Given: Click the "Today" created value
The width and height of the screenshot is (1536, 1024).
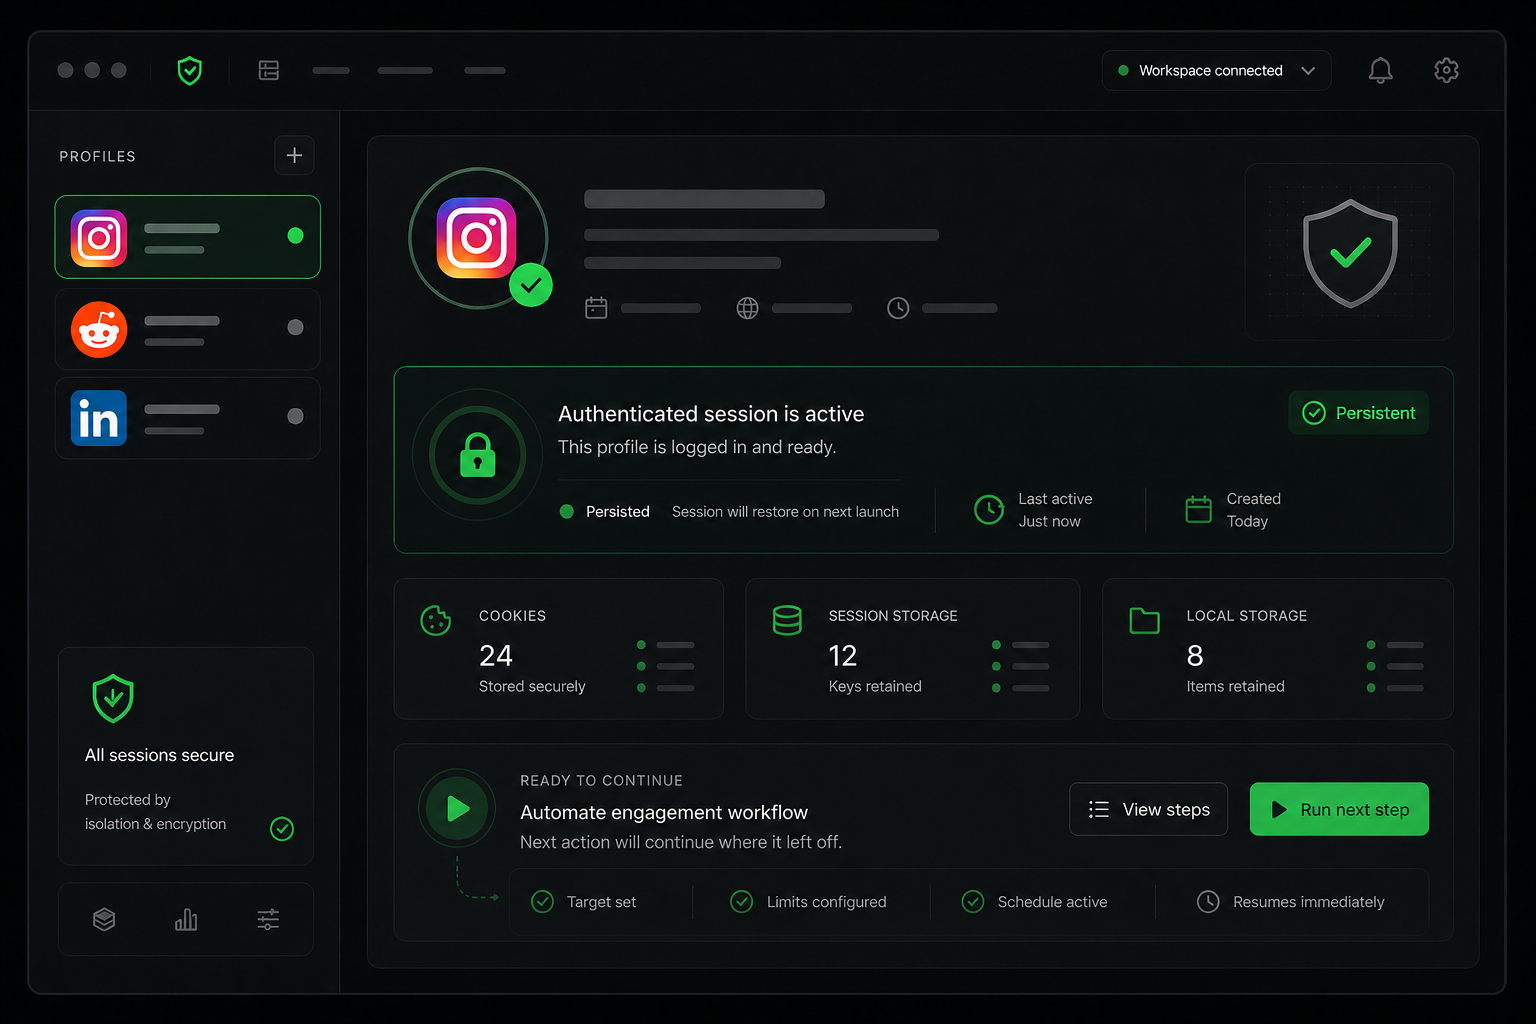Looking at the screenshot, I should point(1247,522).
